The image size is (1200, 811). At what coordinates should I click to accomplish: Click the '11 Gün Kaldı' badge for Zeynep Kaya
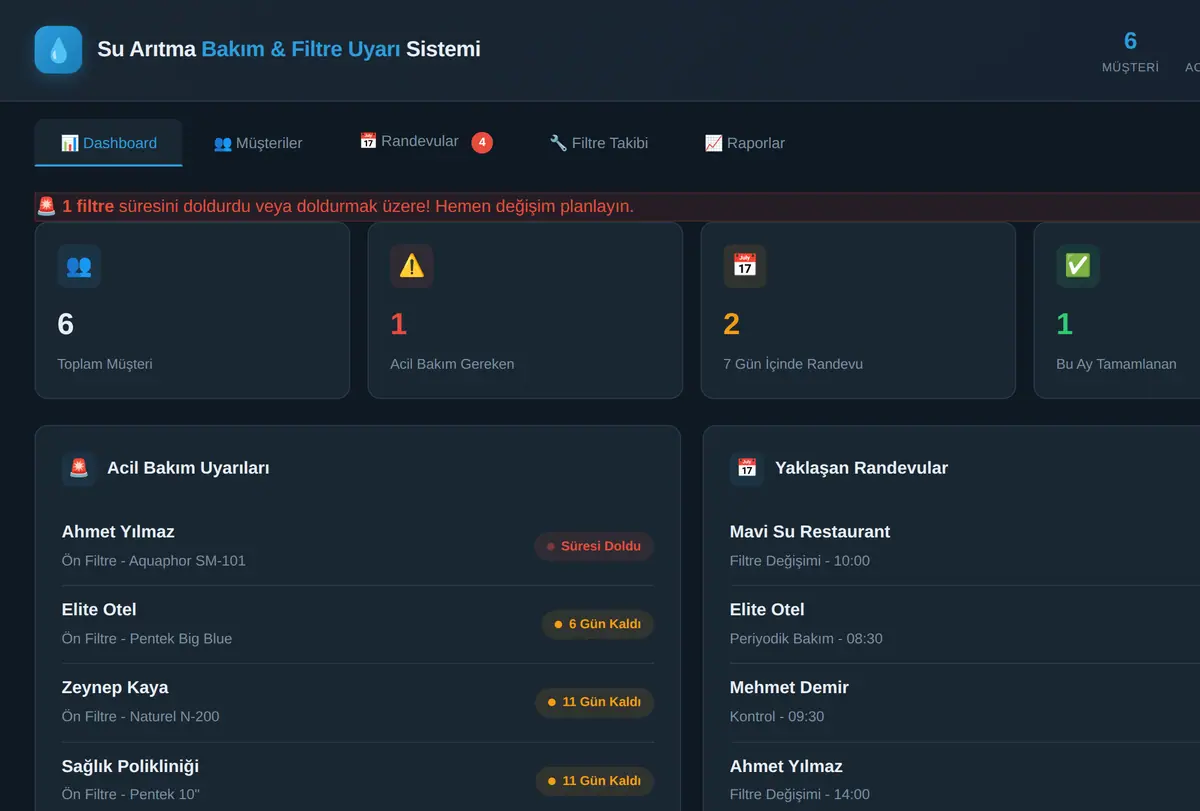(595, 702)
